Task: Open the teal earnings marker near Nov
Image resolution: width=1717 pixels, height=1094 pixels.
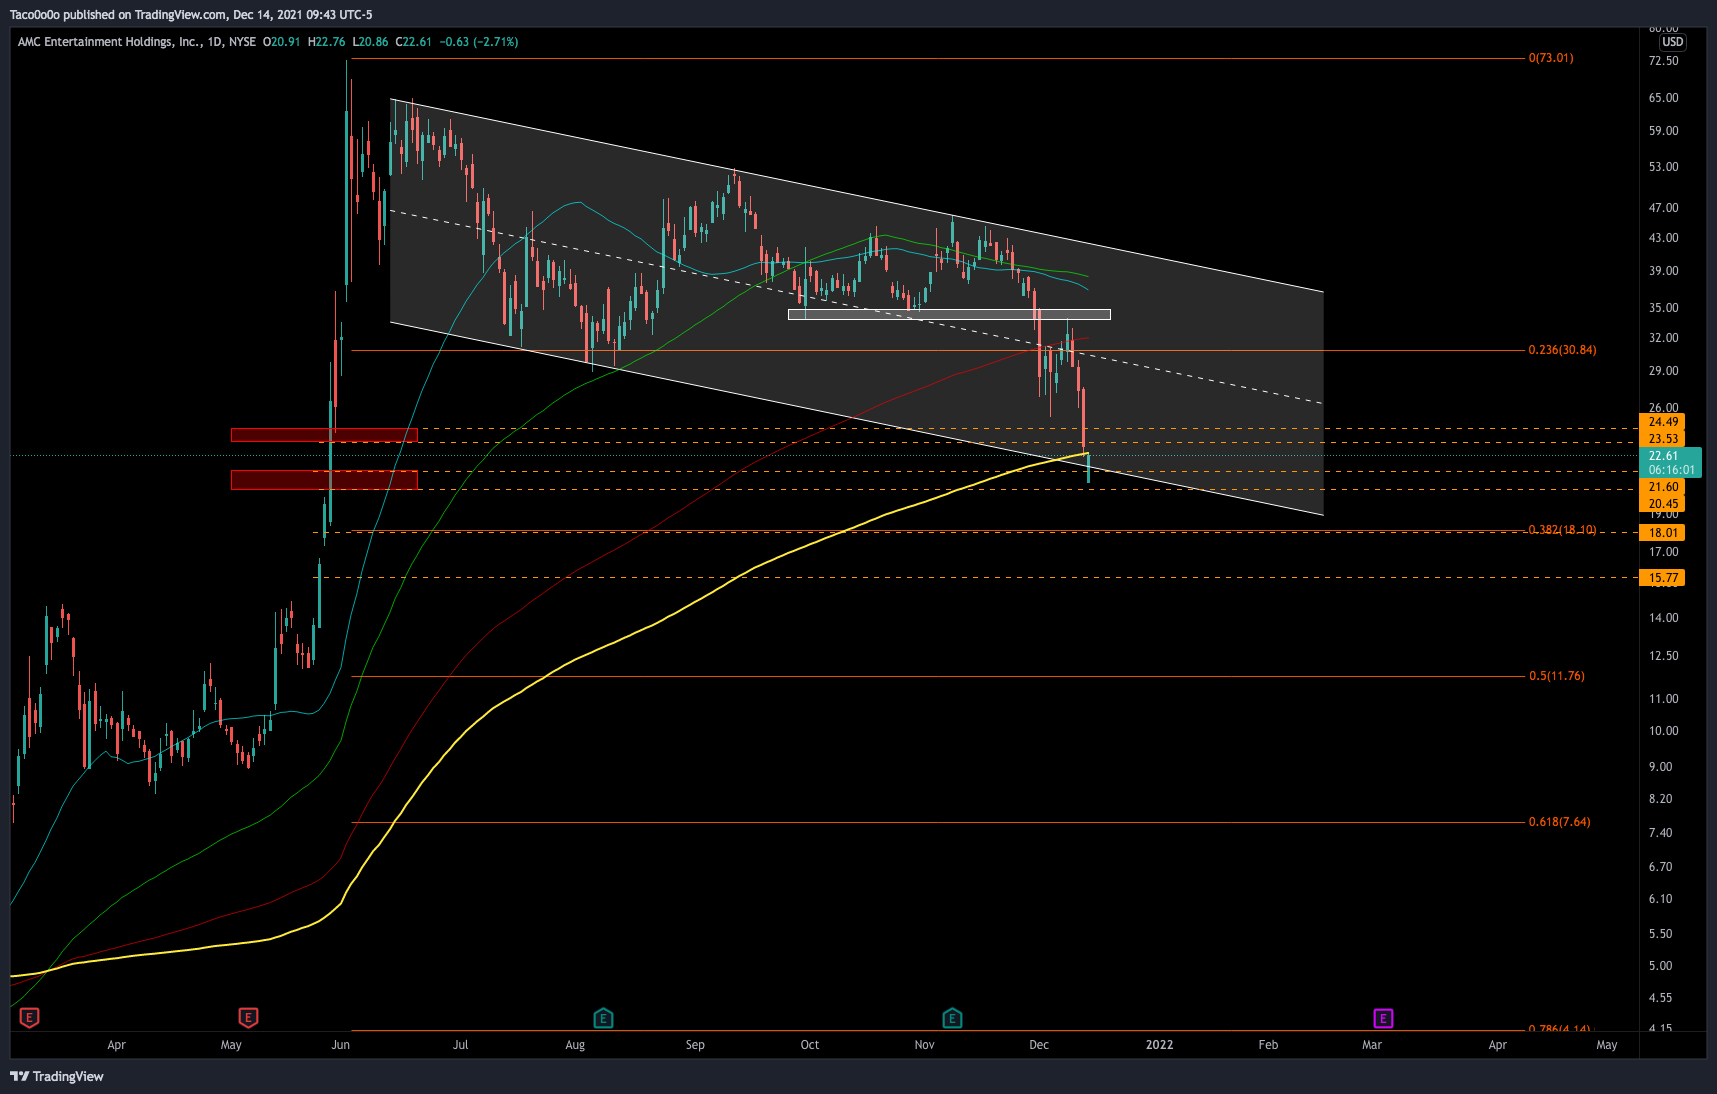Action: 952,1018
